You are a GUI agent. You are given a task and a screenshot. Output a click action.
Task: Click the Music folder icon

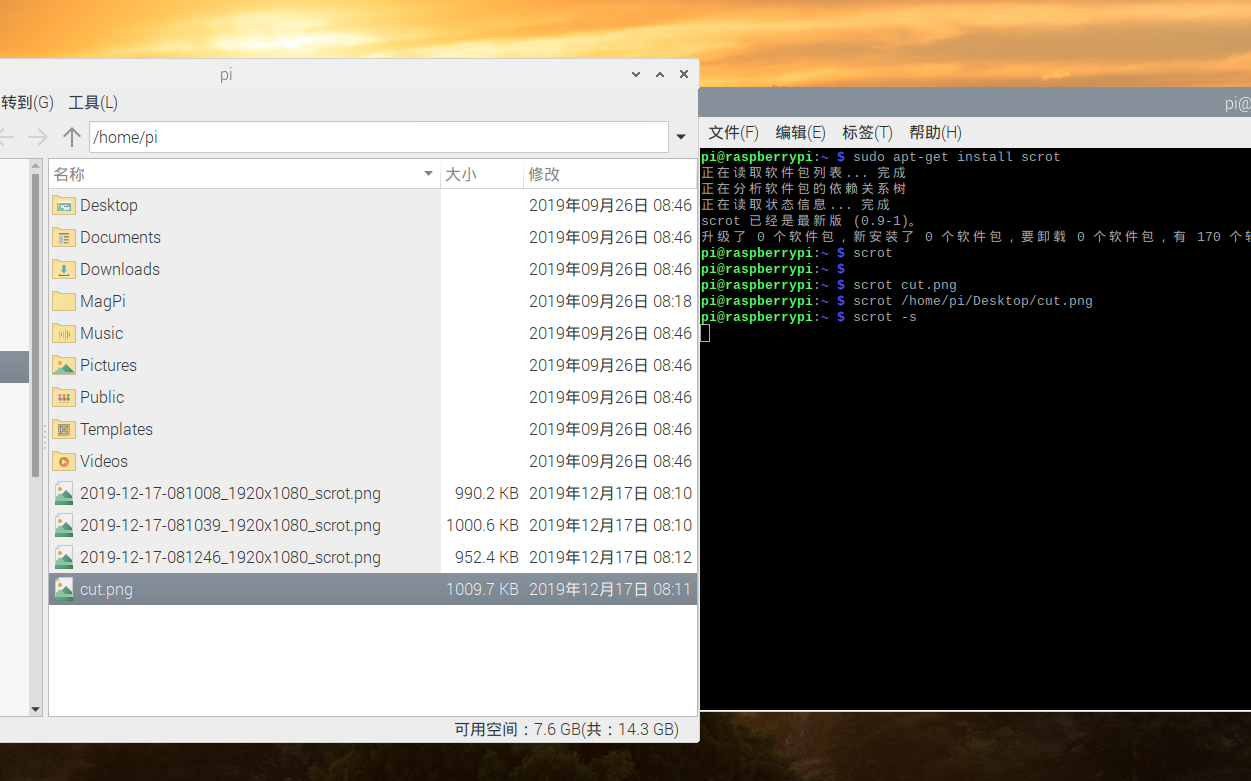click(x=64, y=333)
